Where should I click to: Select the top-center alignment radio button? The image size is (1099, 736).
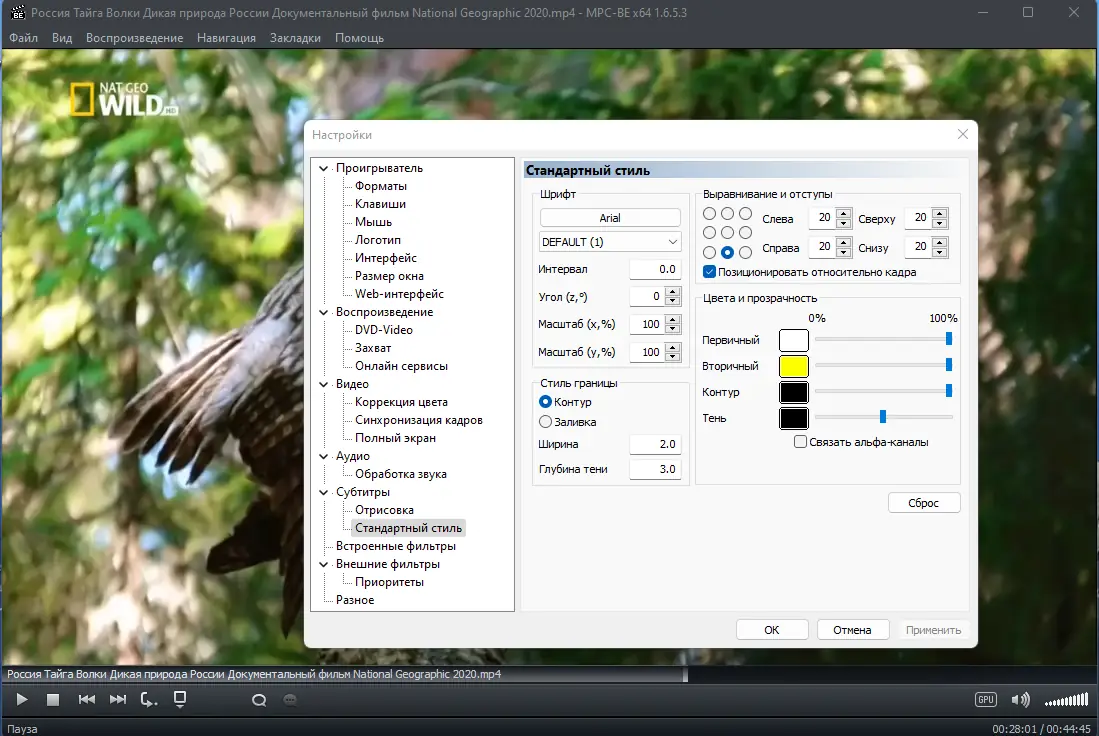click(x=728, y=214)
